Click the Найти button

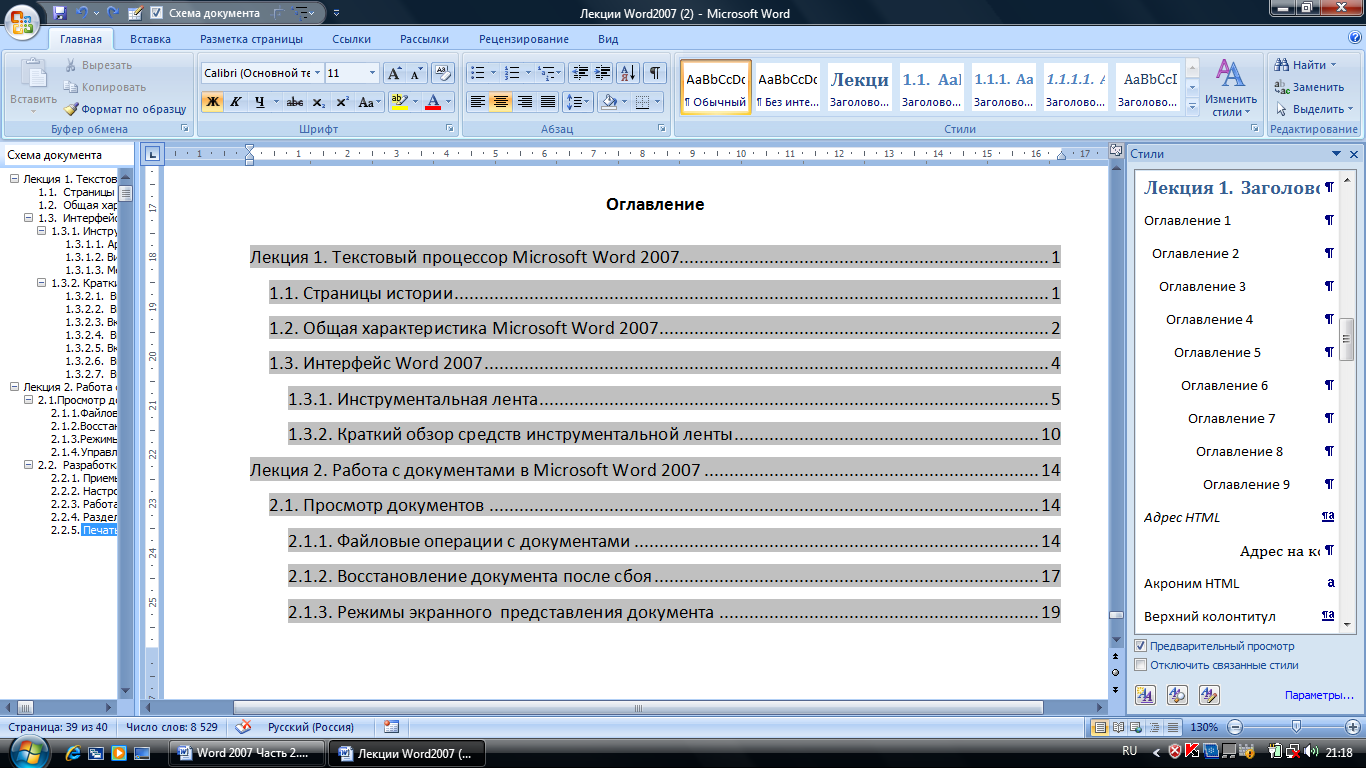tap(1306, 65)
